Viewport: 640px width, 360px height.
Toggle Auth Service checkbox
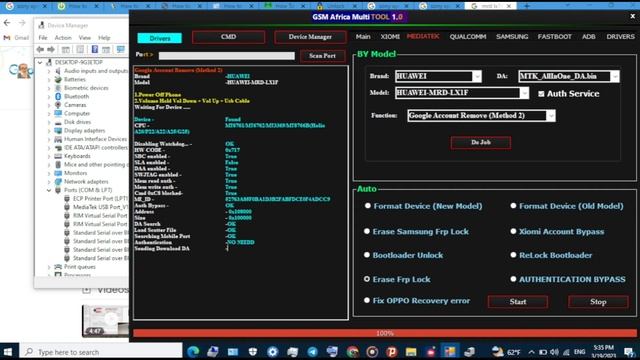pyautogui.click(x=541, y=94)
